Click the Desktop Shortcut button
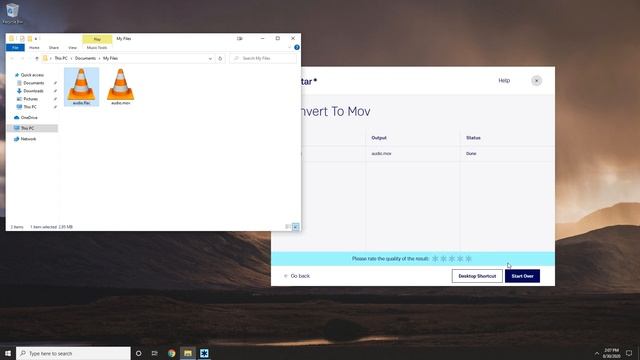The height and width of the screenshot is (360, 640). point(477,276)
